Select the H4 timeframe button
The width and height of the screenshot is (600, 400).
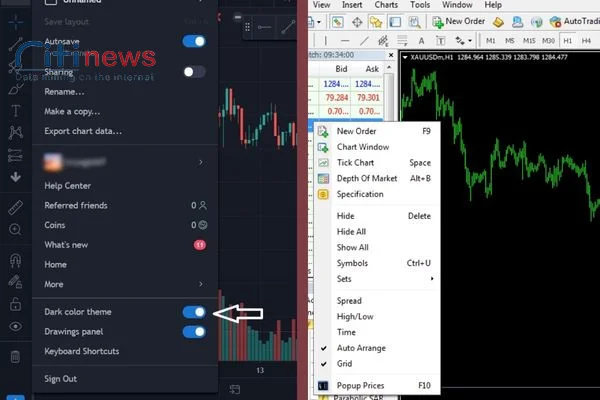point(586,41)
